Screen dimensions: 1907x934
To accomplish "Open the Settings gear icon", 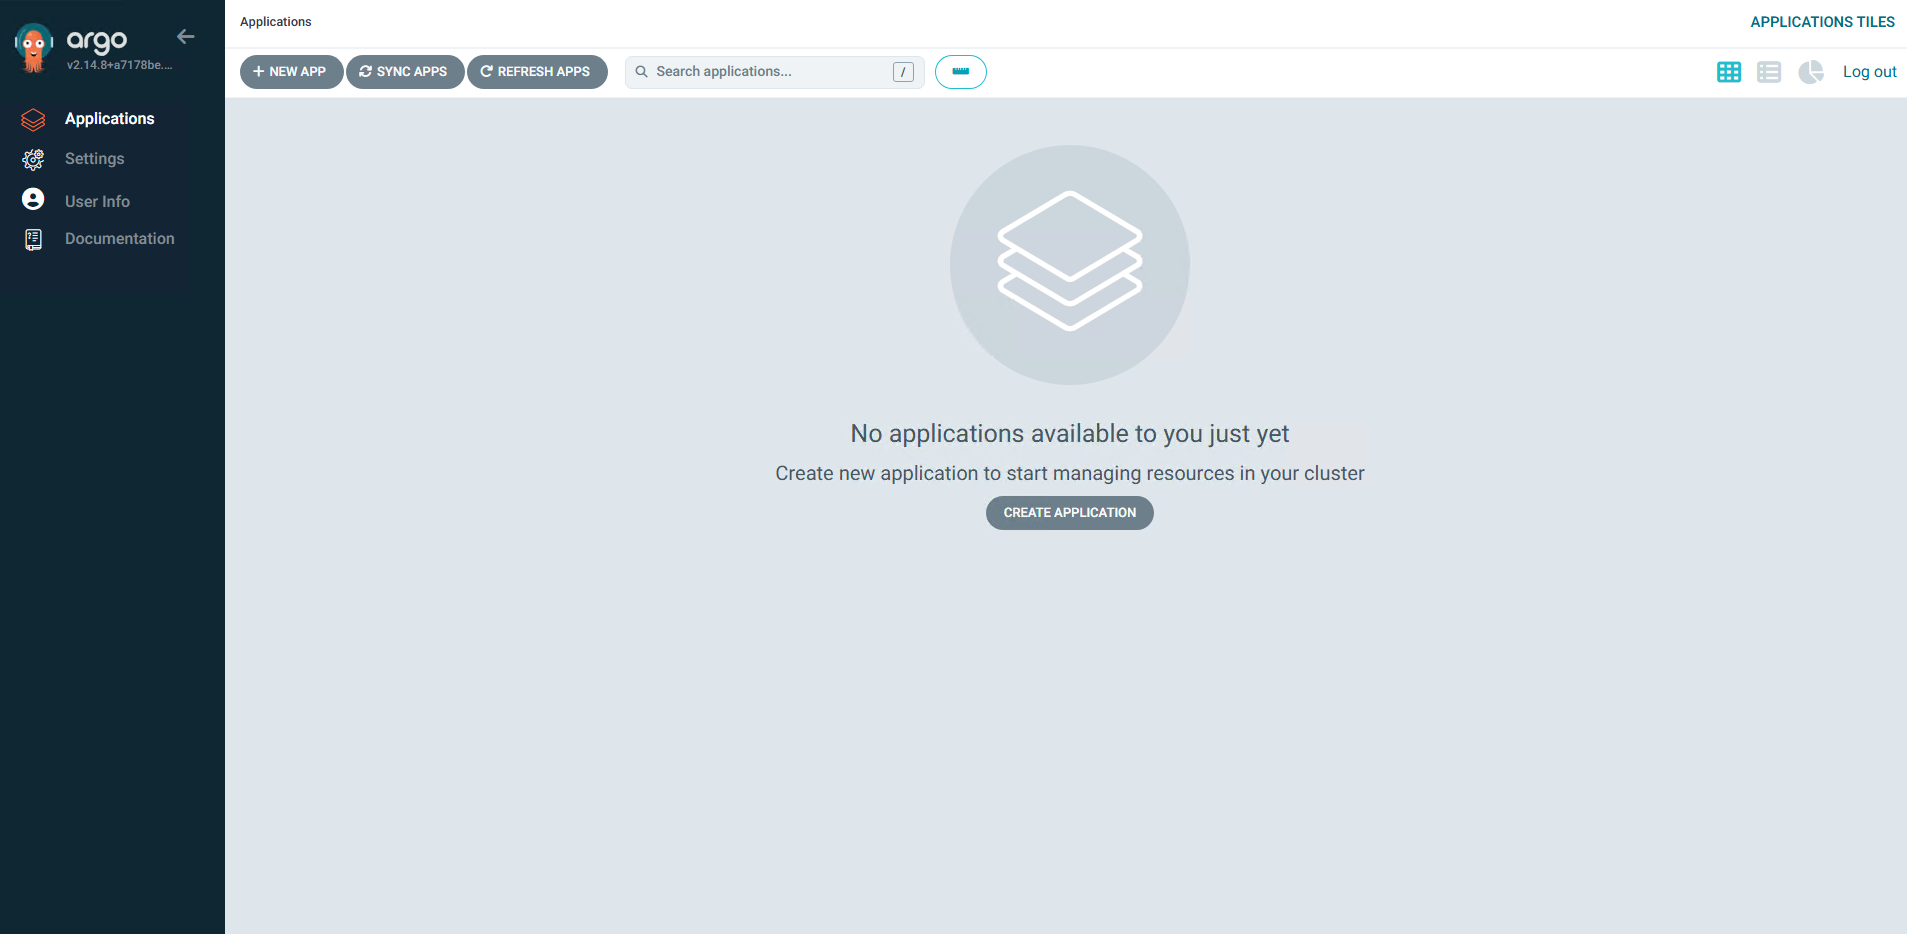I will (33, 160).
